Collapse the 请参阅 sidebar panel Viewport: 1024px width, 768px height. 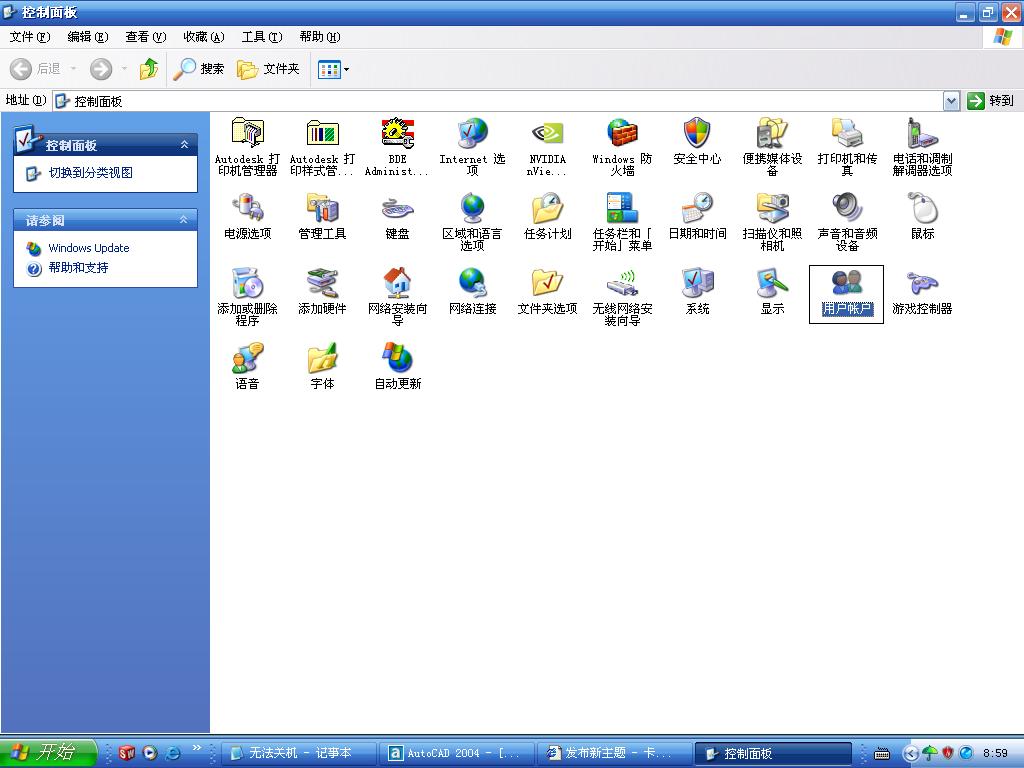[184, 220]
